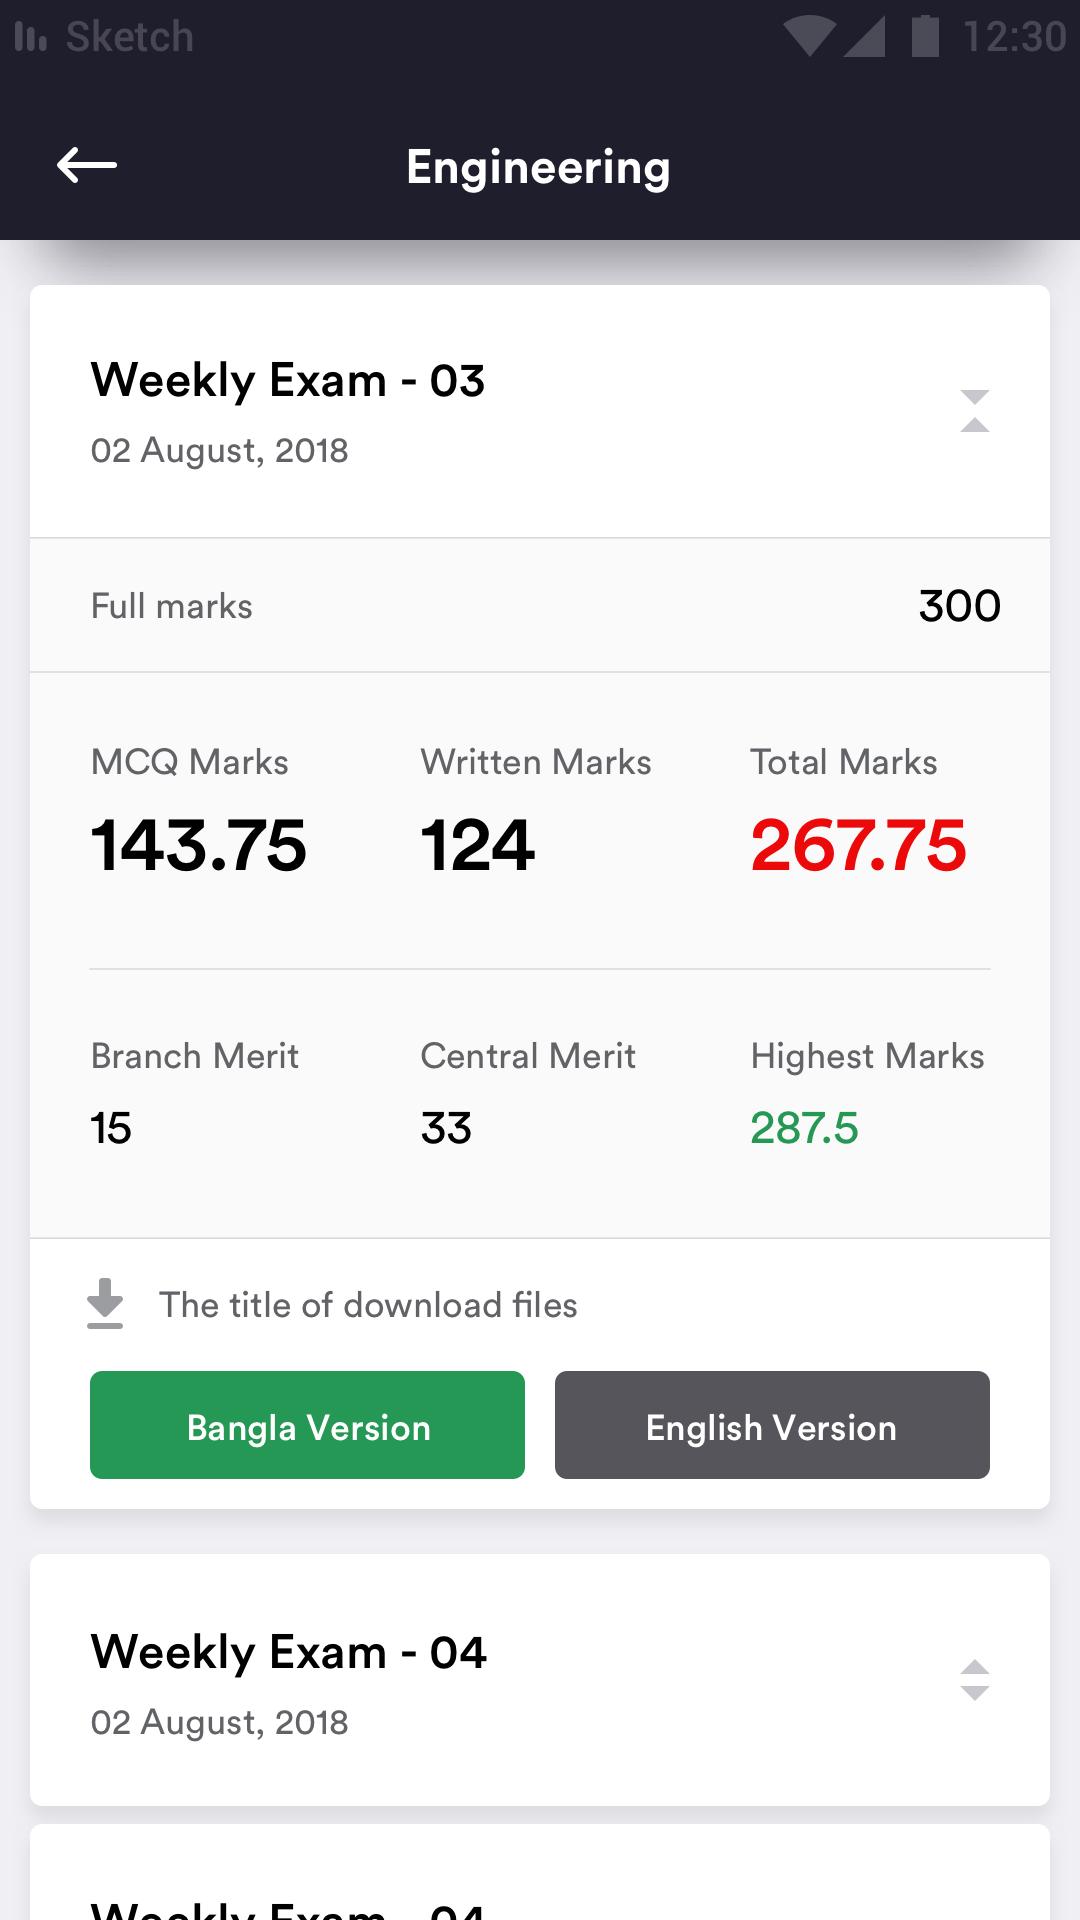
Task: Tap the MCQ Marks value 143.75
Action: coord(198,846)
